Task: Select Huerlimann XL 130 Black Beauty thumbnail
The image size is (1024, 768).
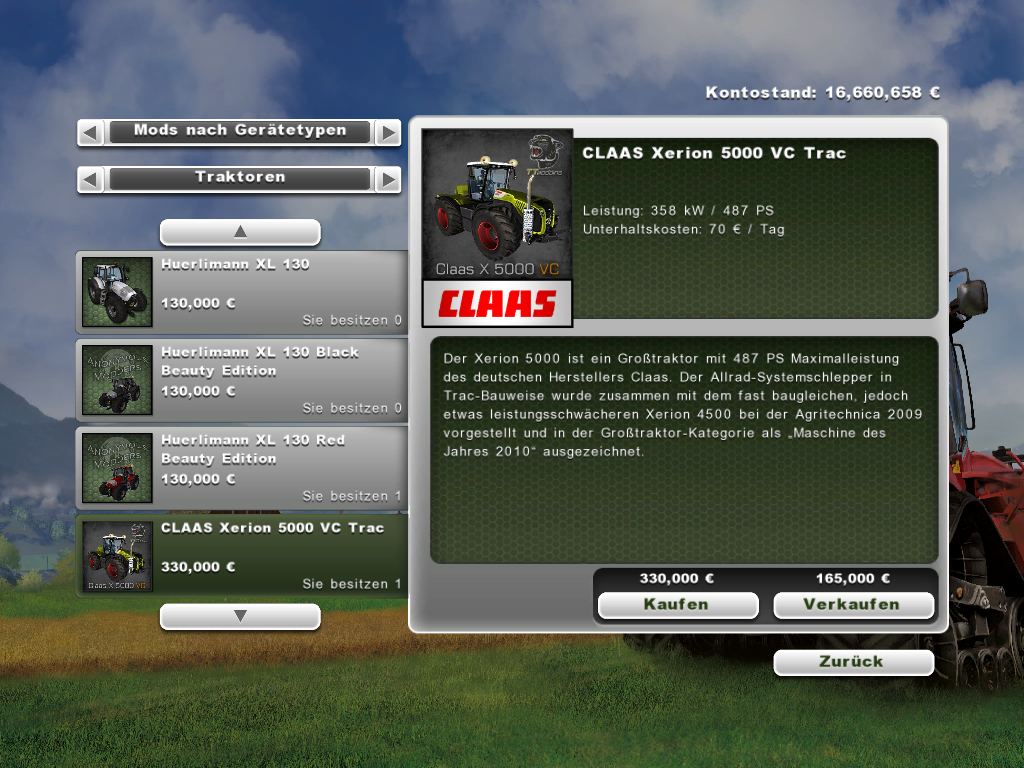Action: coord(118,380)
